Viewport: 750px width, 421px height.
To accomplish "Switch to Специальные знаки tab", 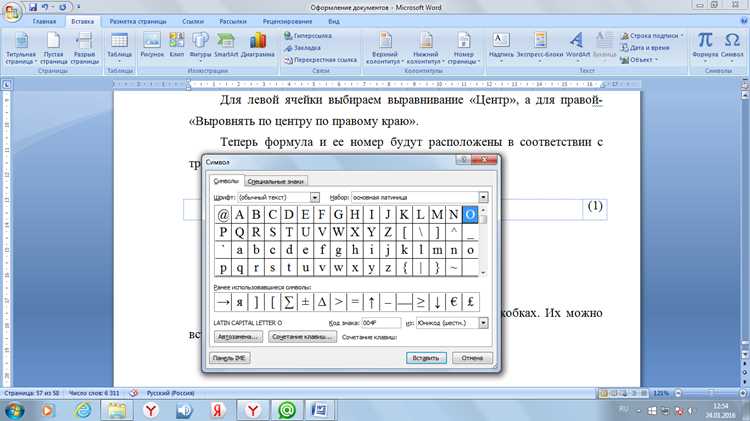I will point(276,181).
